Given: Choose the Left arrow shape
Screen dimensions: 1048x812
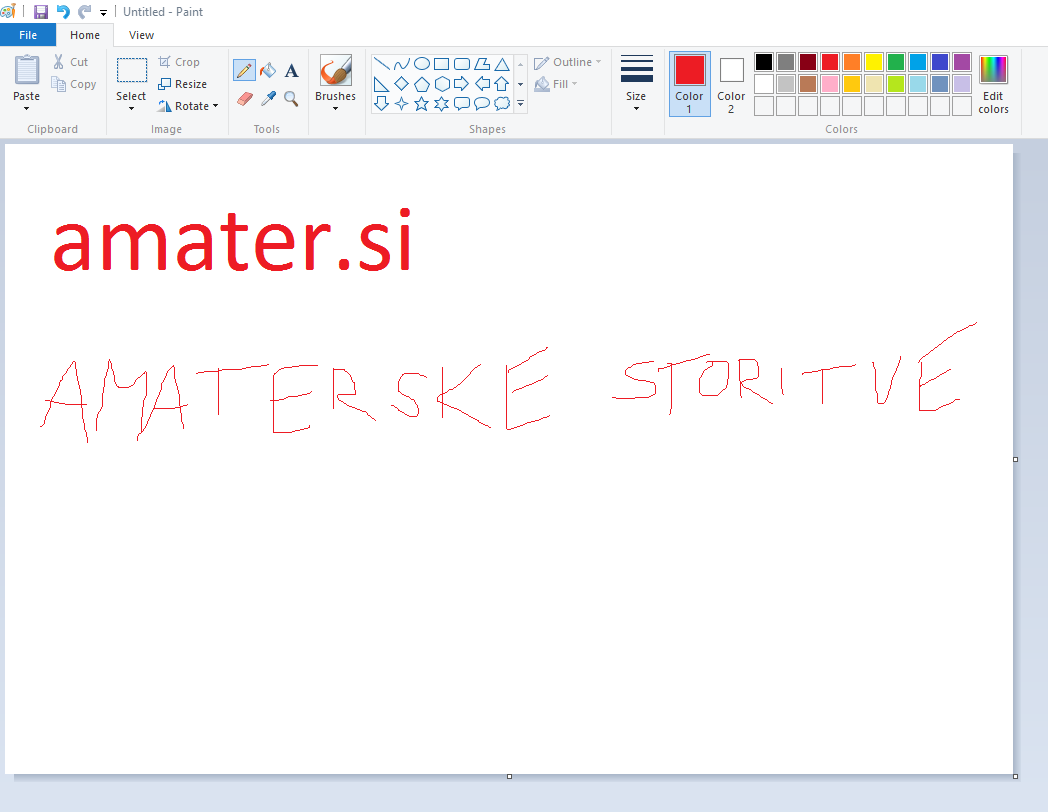Looking at the screenshot, I should click(482, 84).
